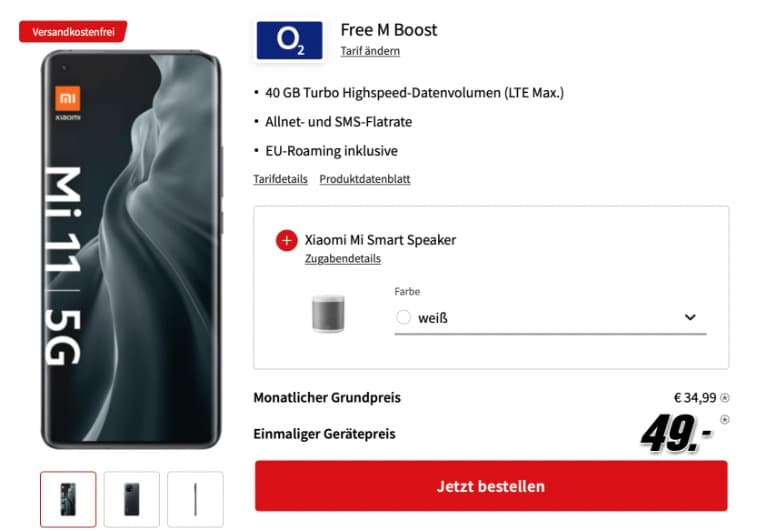Screen dimensions: 759x531
Task: Select the back view phone thumbnail
Action: coord(132,499)
